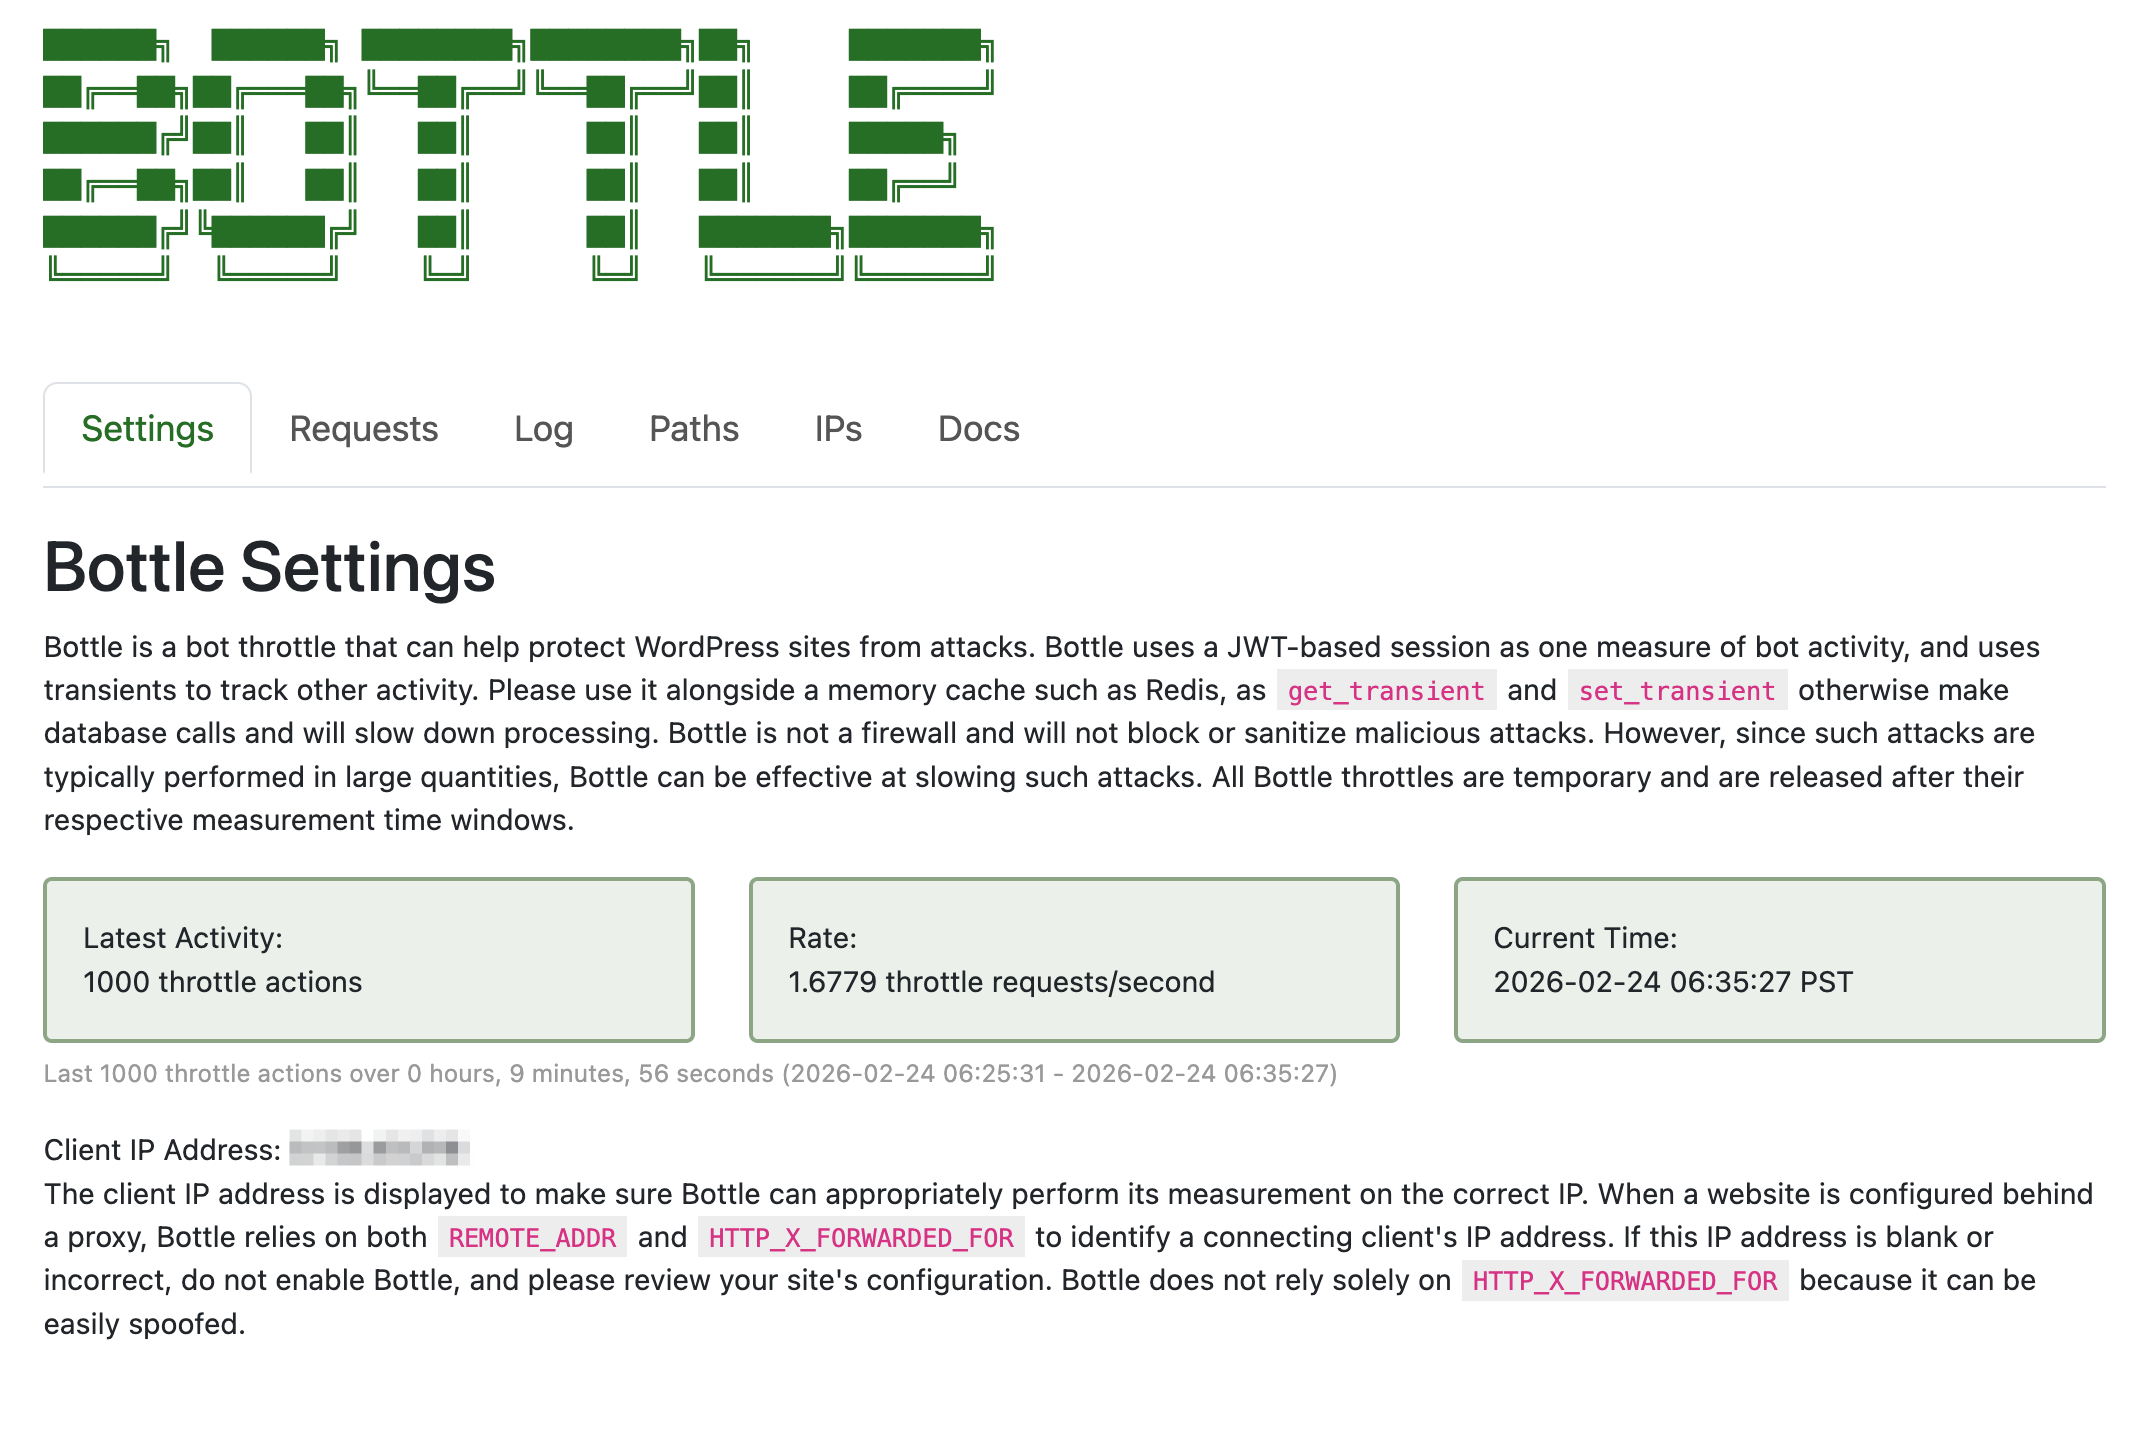Screen dimensions: 2146x1430
Task: Click the get_transient code snippet
Action: click(x=1385, y=691)
